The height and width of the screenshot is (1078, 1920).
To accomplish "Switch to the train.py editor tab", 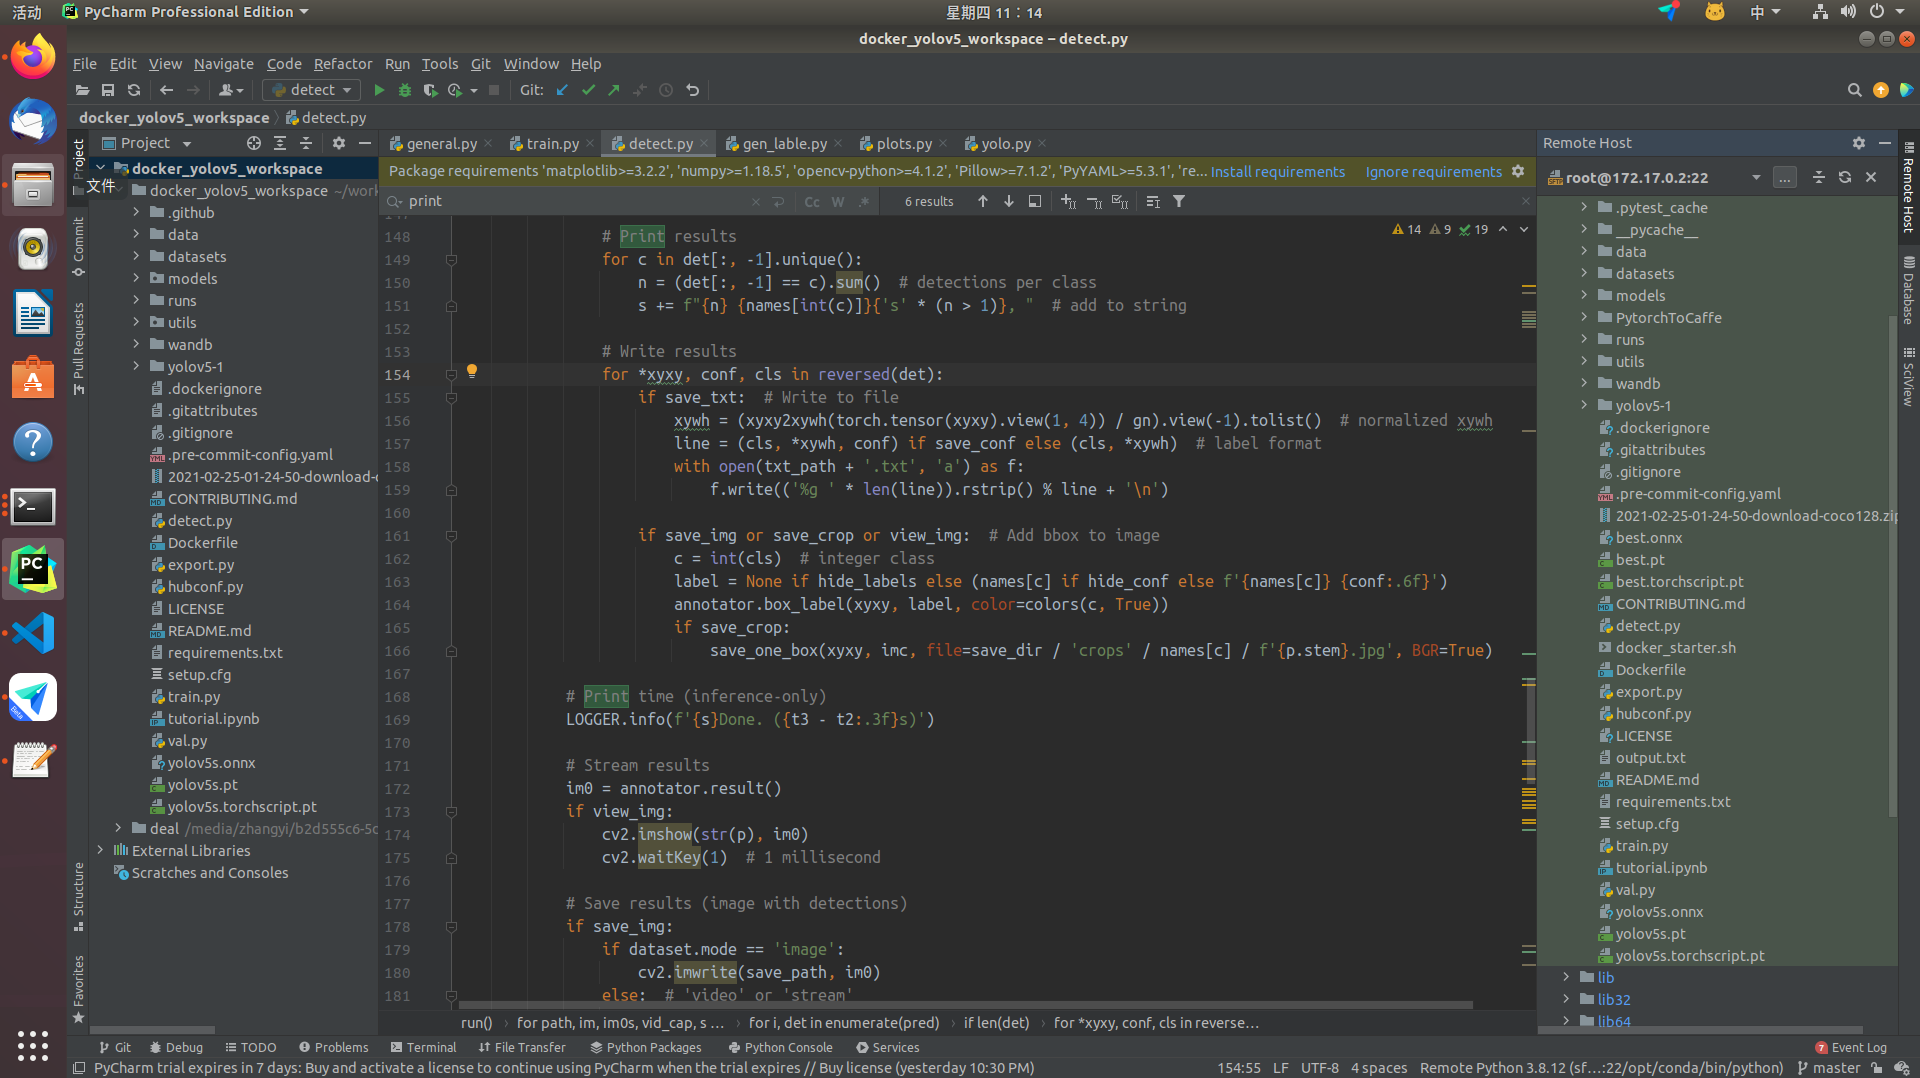I will (551, 143).
